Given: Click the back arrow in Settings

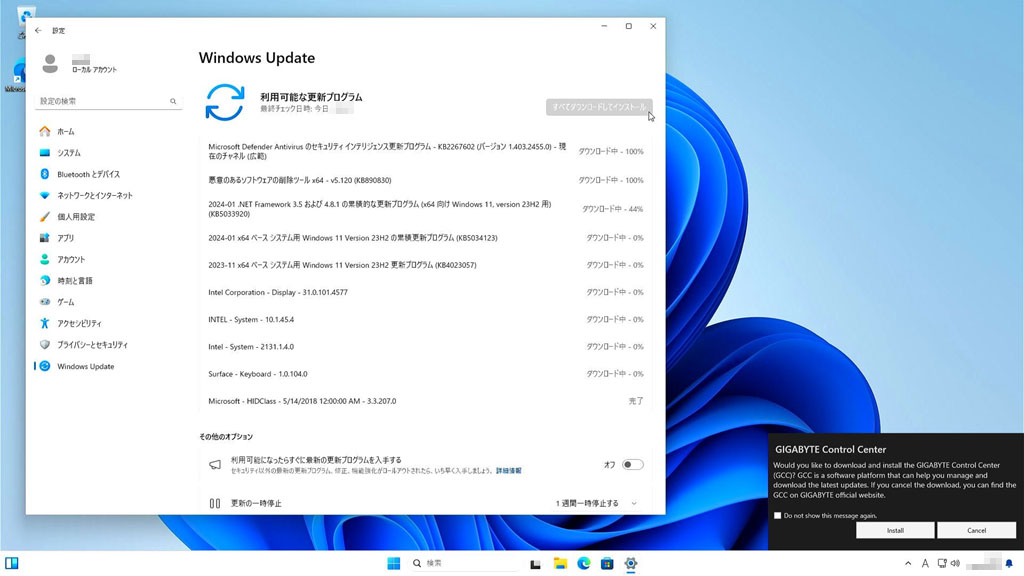Looking at the screenshot, I should point(39,31).
